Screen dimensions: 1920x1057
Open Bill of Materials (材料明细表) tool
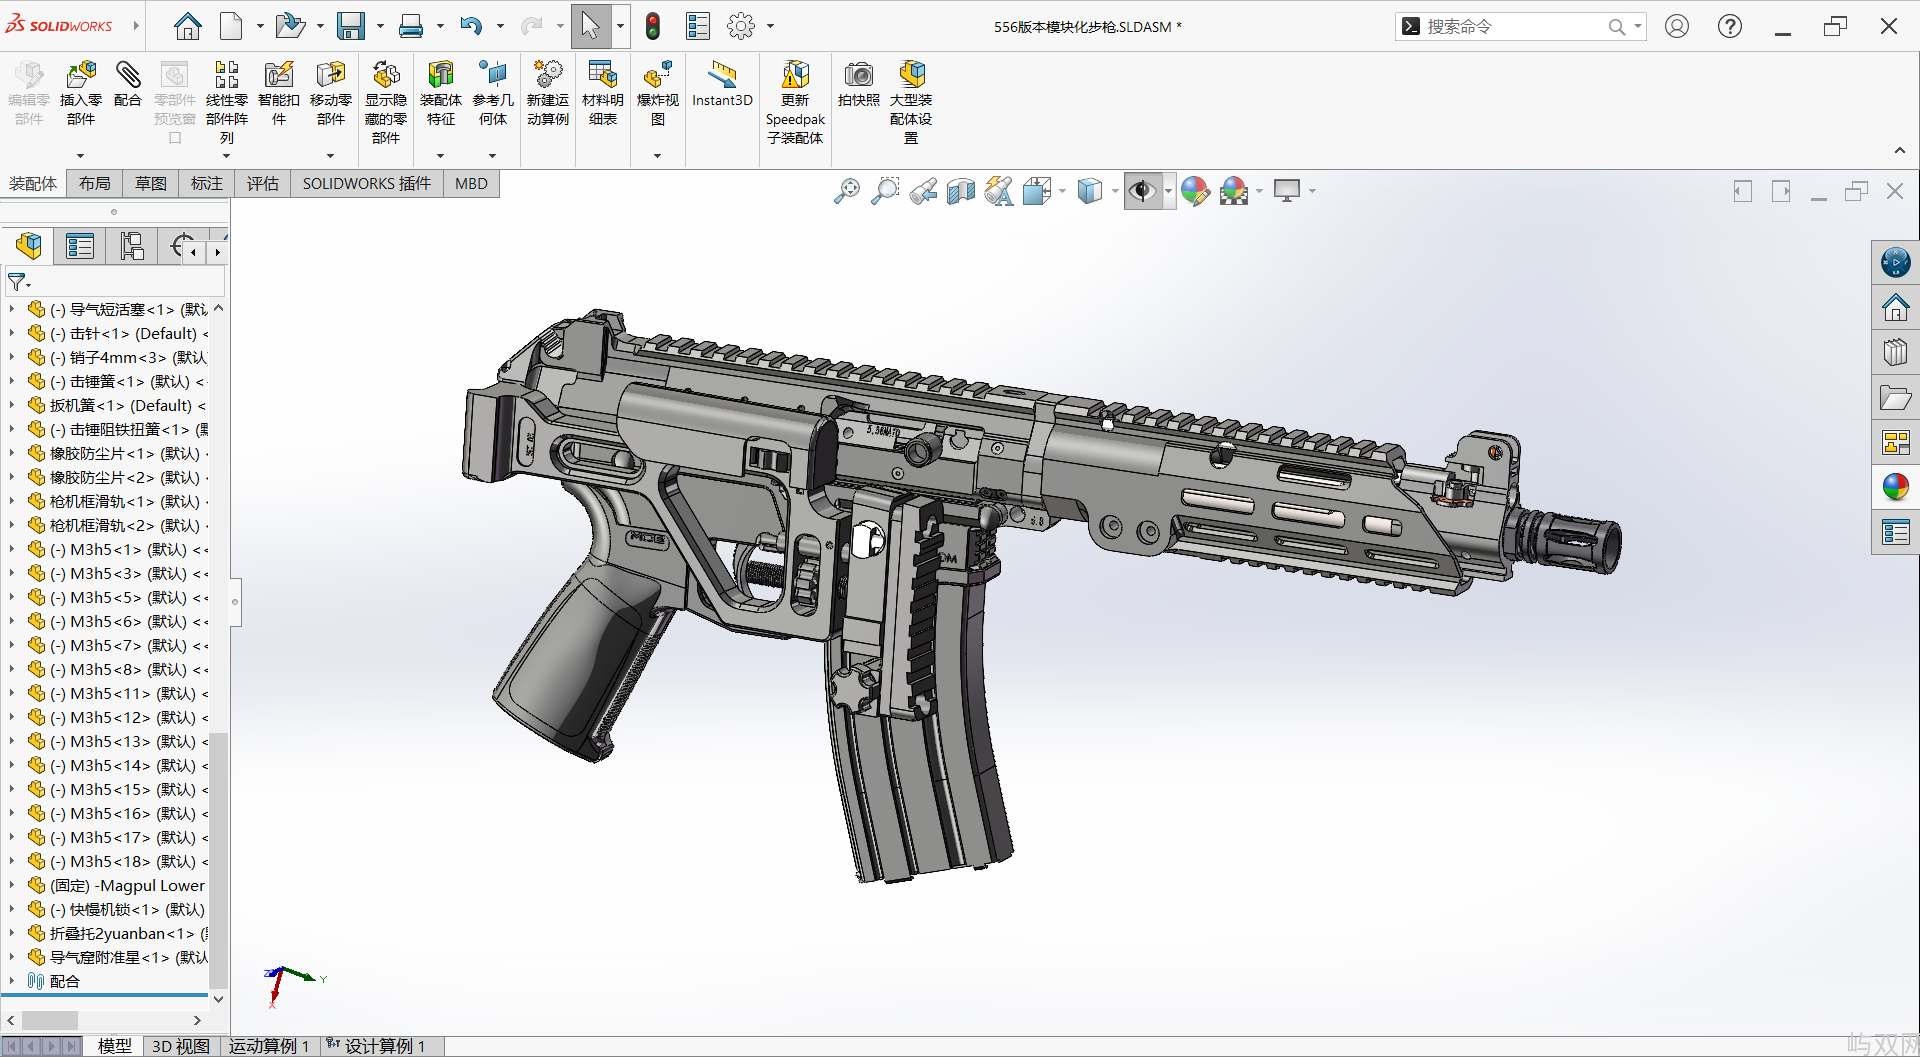point(602,76)
